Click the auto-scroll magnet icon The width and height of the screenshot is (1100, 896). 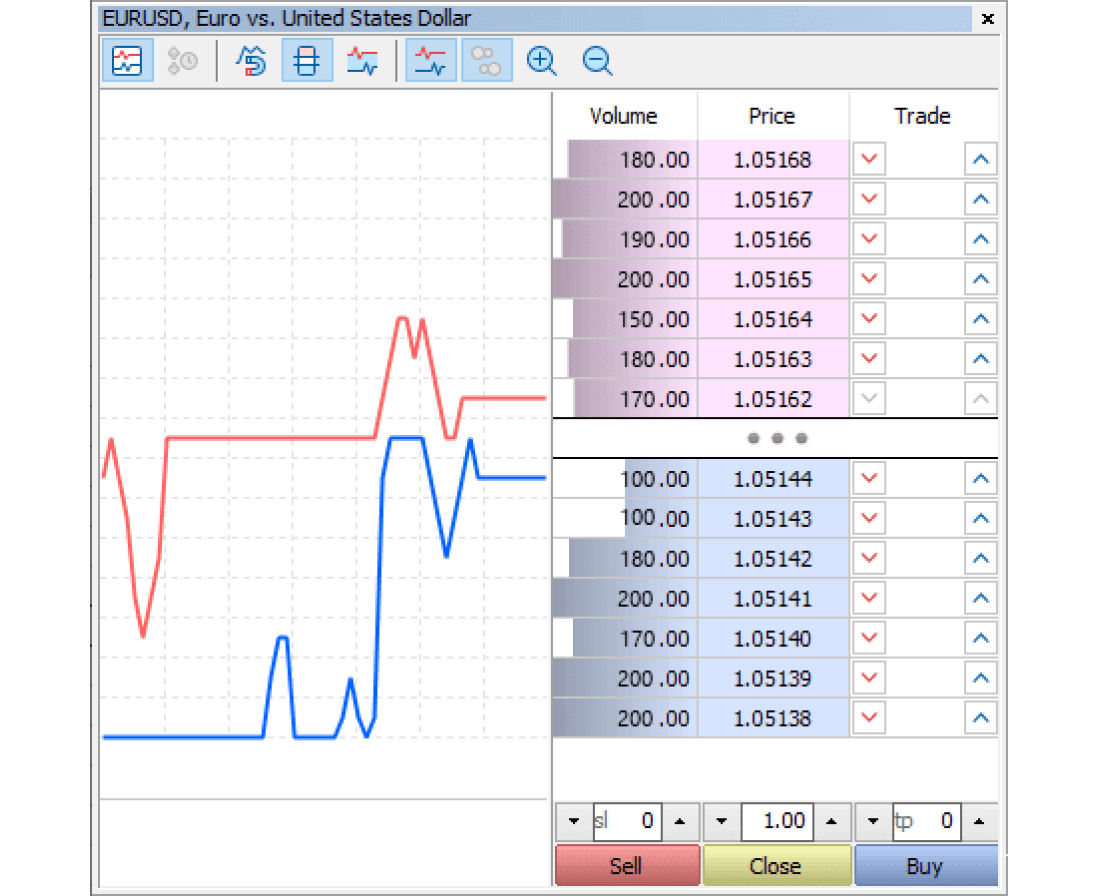[x=251, y=61]
